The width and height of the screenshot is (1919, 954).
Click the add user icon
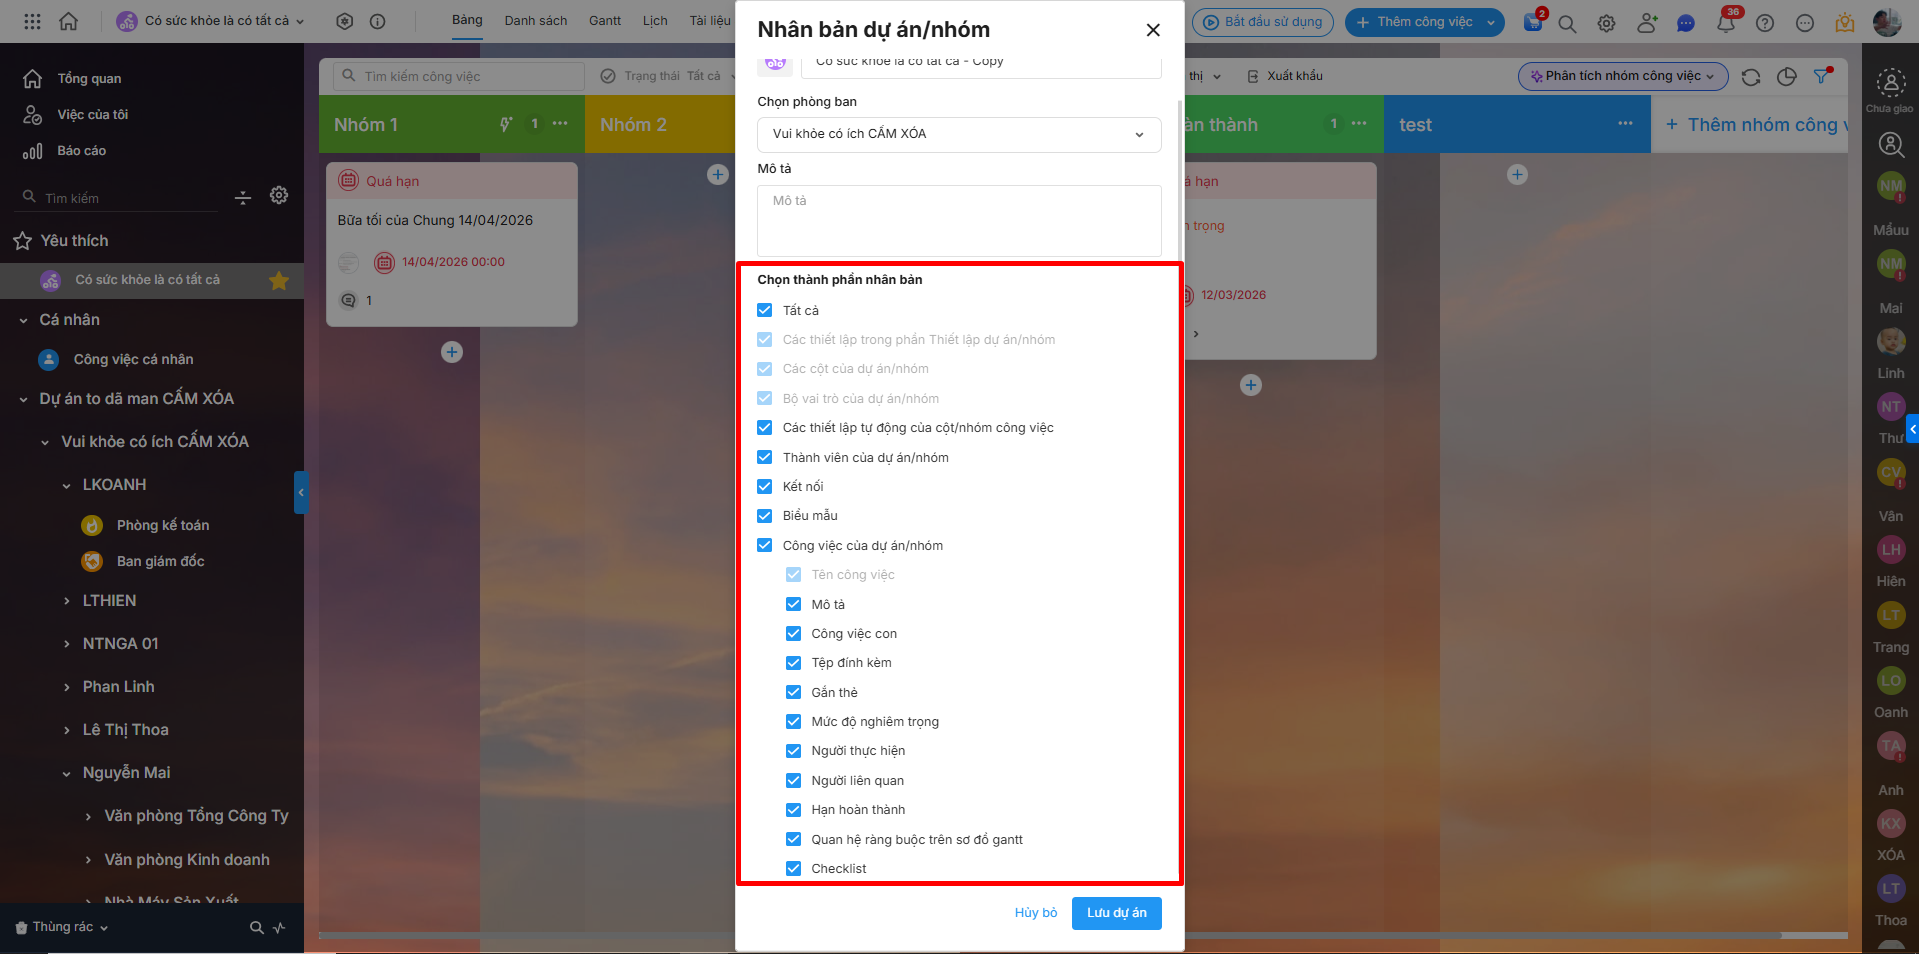pyautogui.click(x=1646, y=23)
